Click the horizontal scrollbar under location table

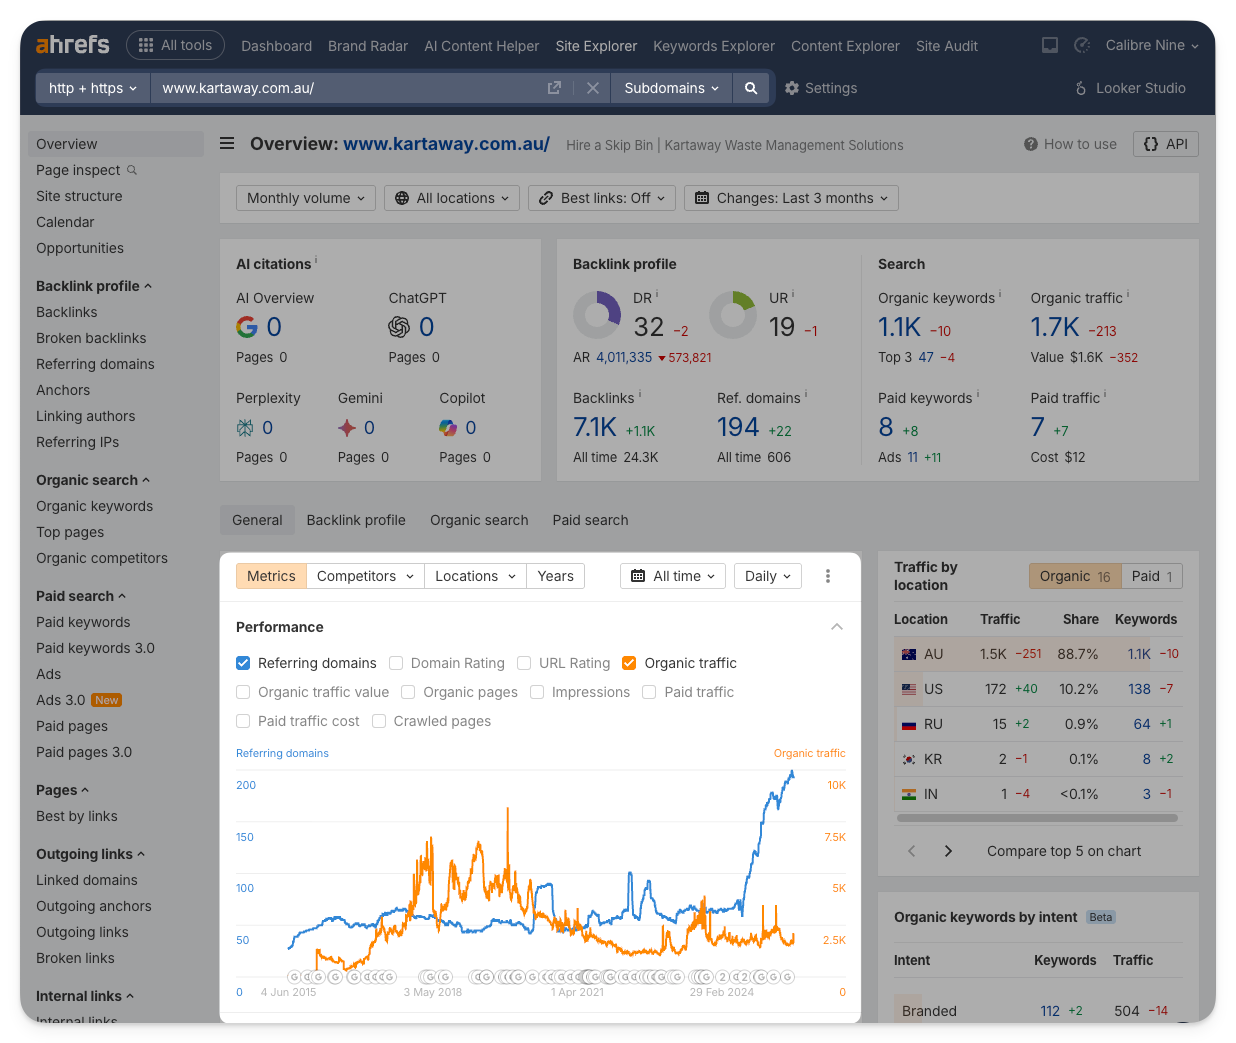1037,818
